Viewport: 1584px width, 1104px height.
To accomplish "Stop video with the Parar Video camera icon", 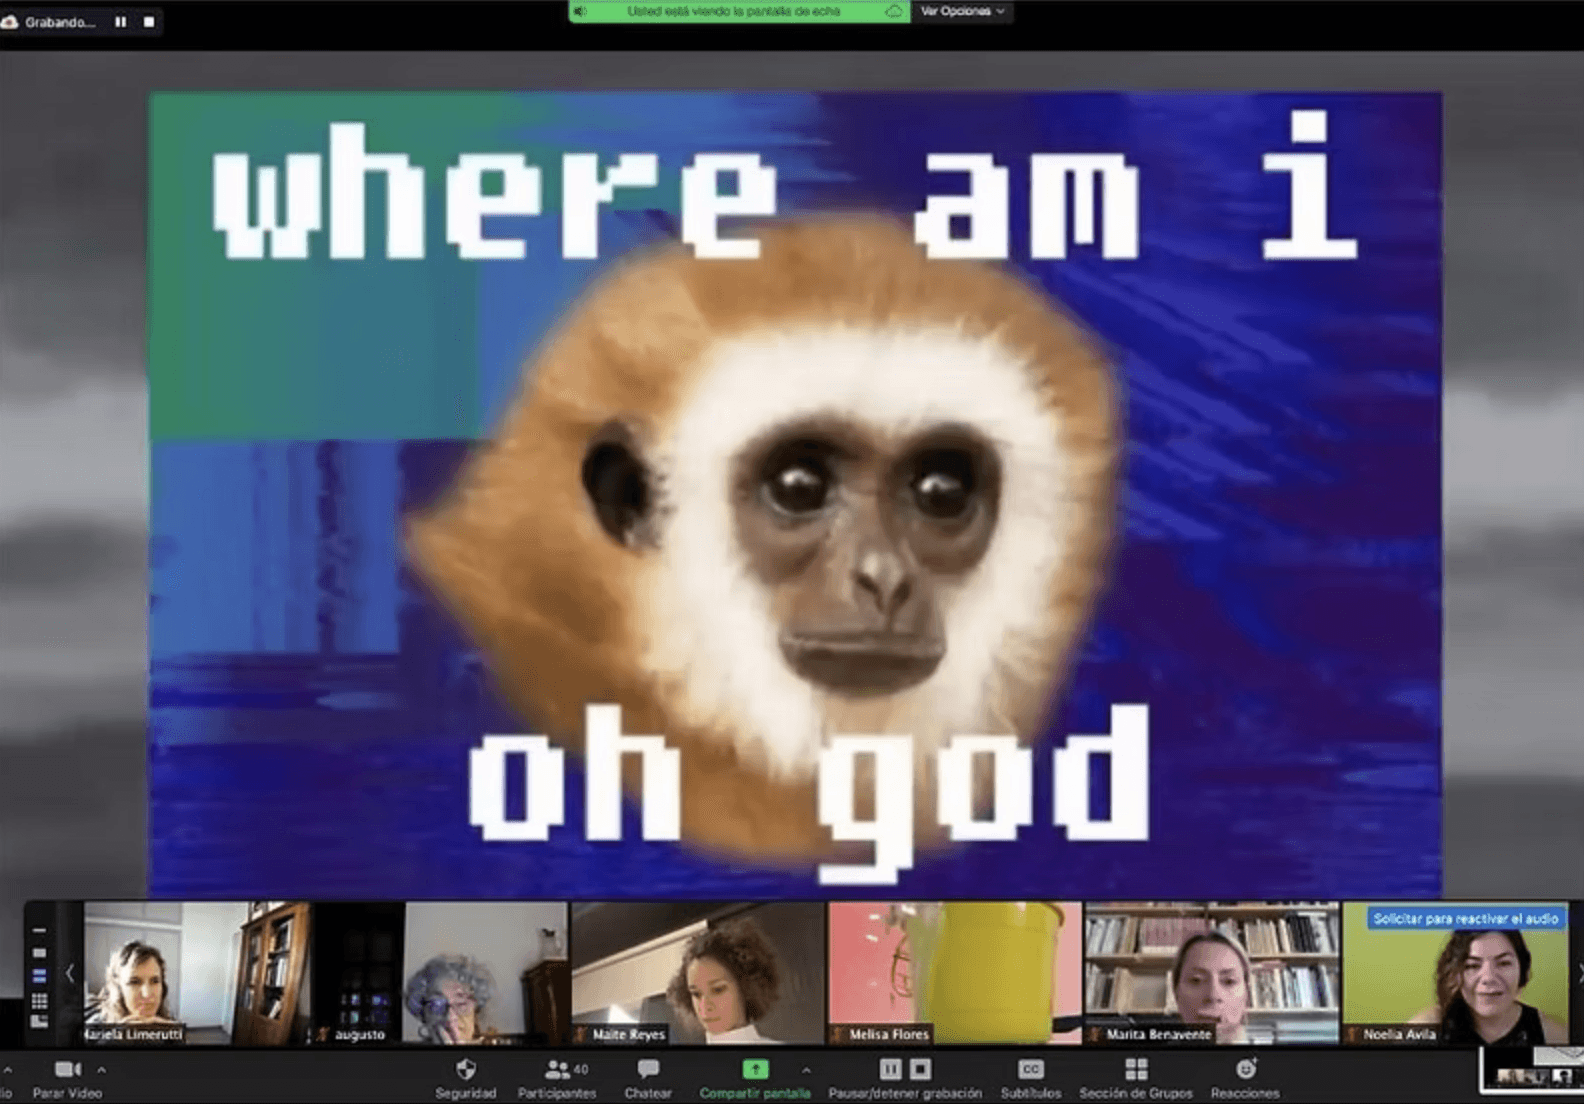I will coord(67,1070).
